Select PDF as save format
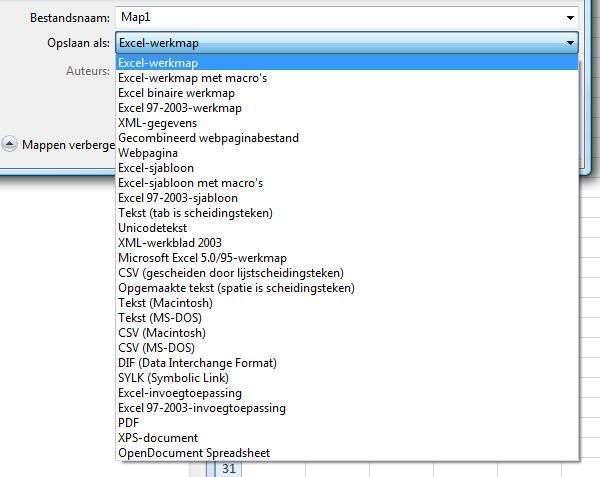Image resolution: width=600 pixels, height=477 pixels. coord(347,423)
